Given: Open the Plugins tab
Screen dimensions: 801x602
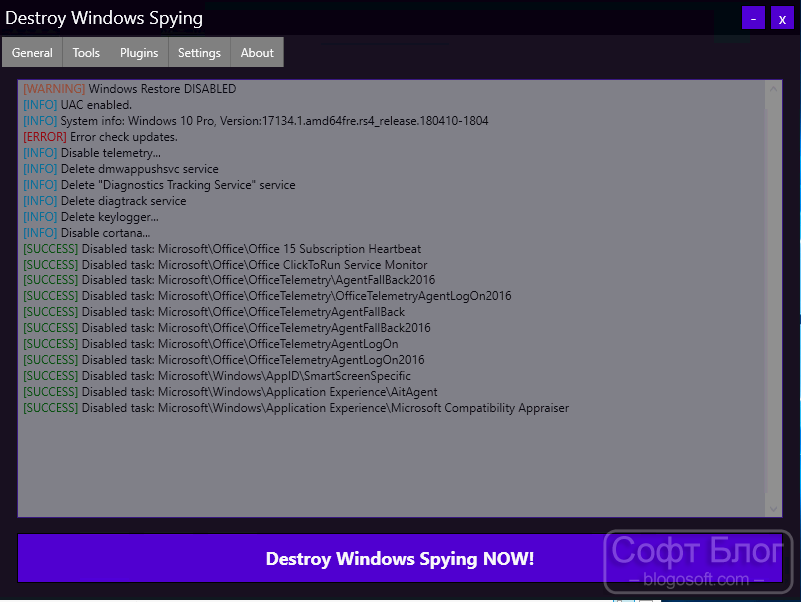Looking at the screenshot, I should 139,52.
